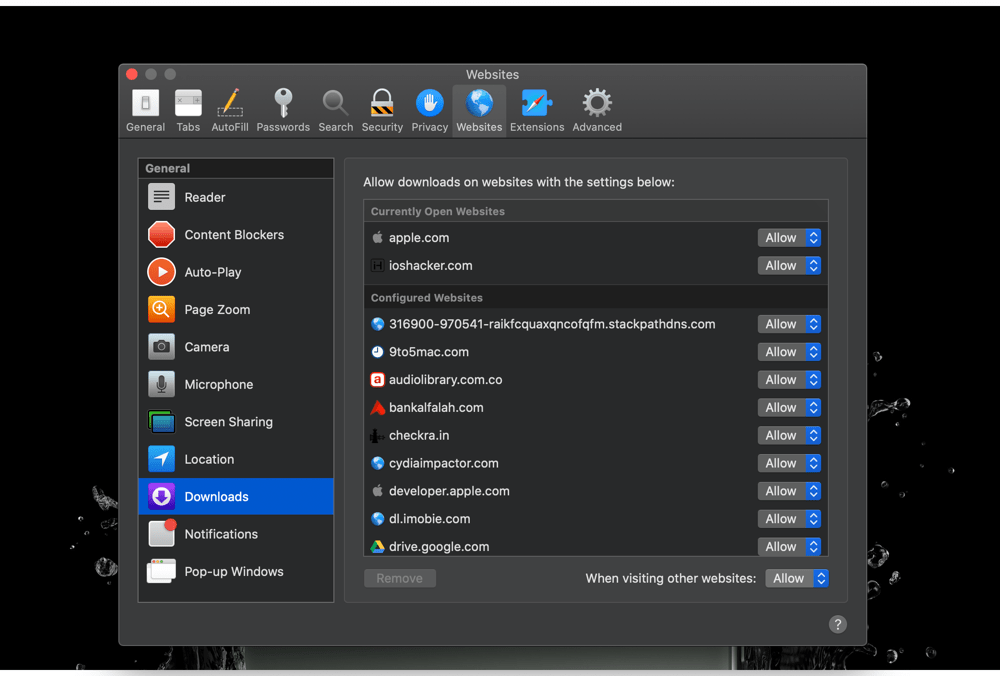Change the 'When visiting other websites' dropdown
This screenshot has height=676, width=1000.
click(x=797, y=578)
